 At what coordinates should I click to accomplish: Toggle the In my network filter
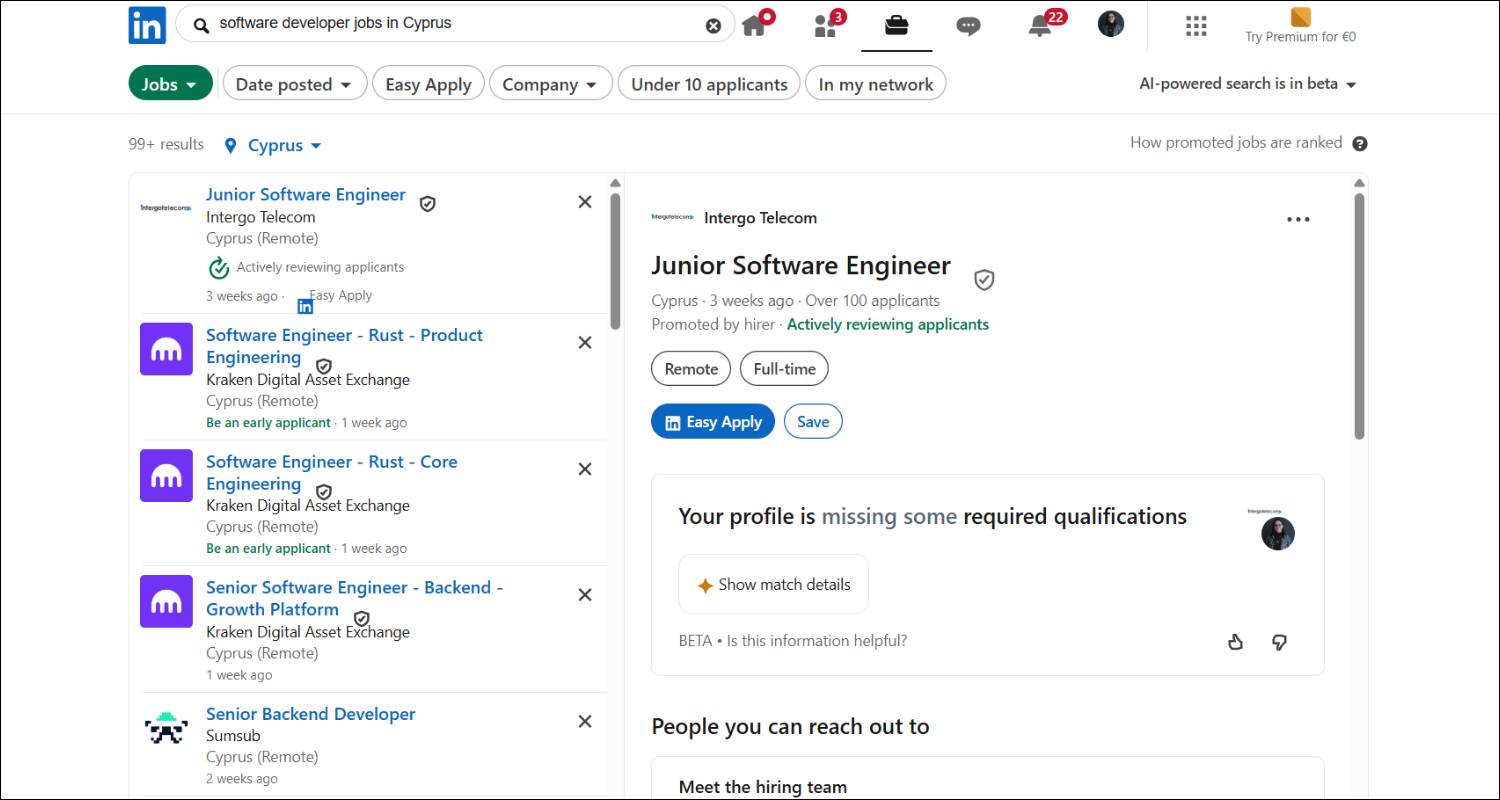coord(875,83)
